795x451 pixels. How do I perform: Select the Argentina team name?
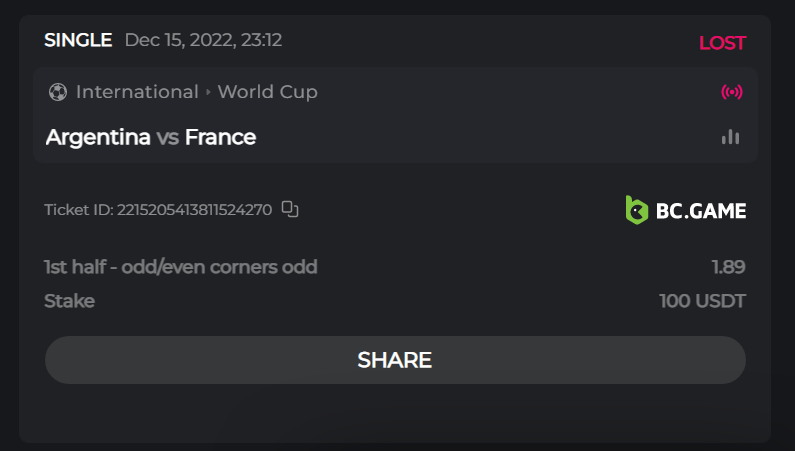(x=98, y=137)
